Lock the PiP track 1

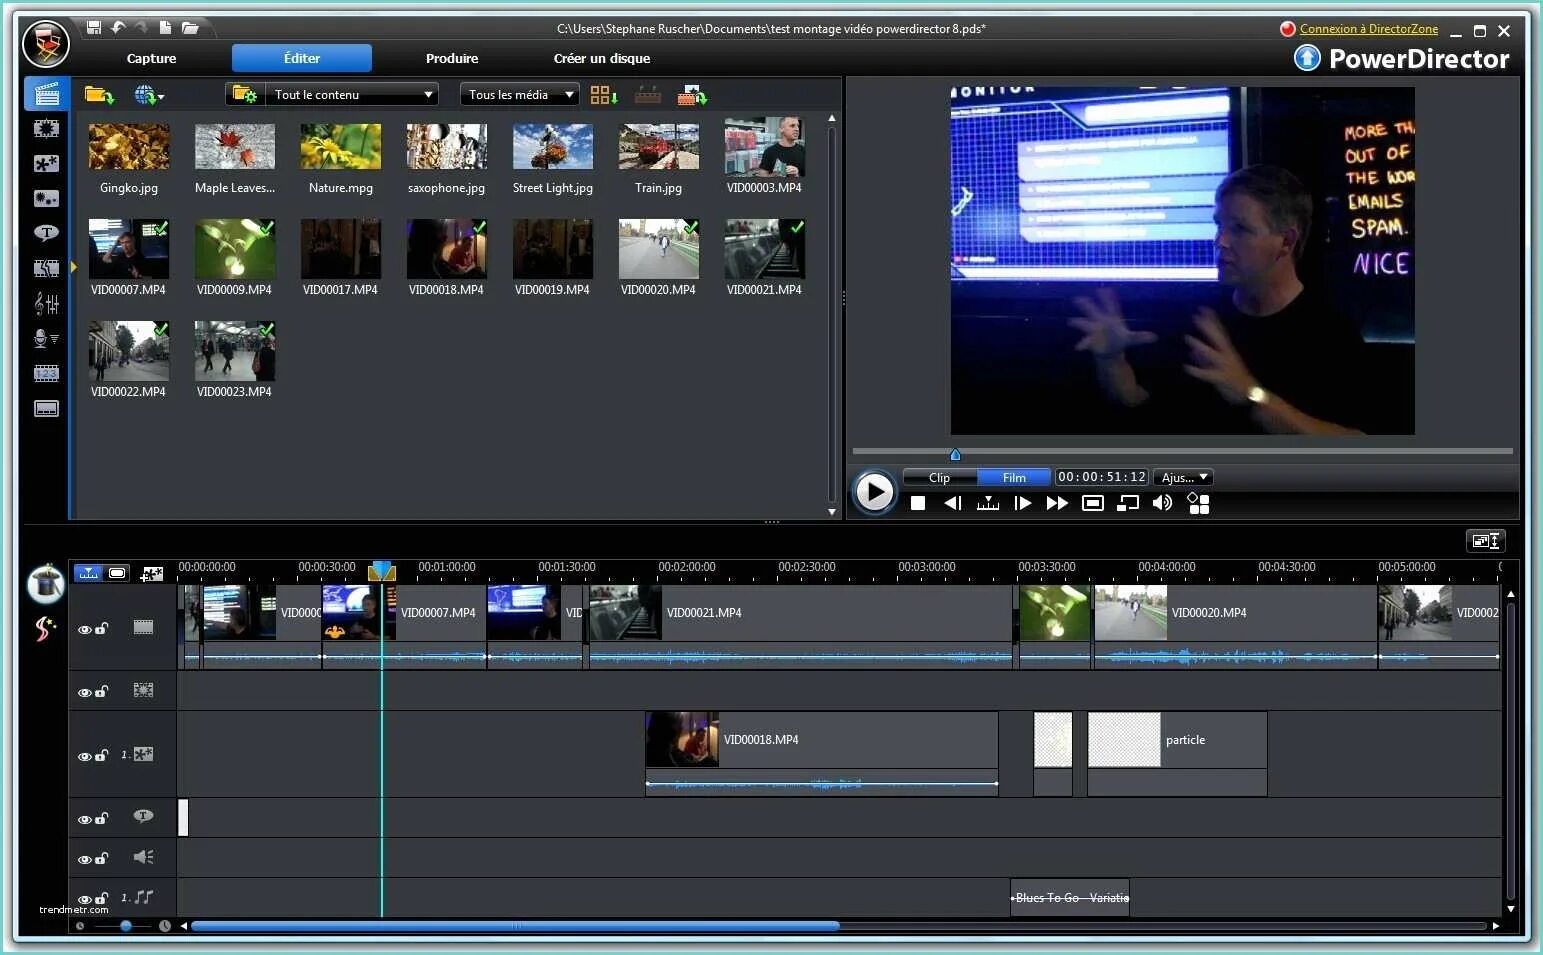pyautogui.click(x=101, y=755)
